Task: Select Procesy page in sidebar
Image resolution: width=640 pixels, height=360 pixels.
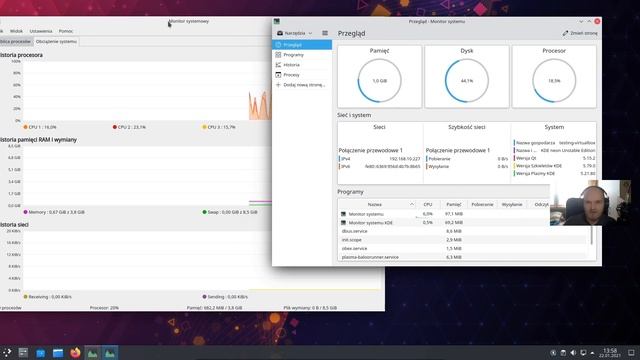Action: (302, 75)
